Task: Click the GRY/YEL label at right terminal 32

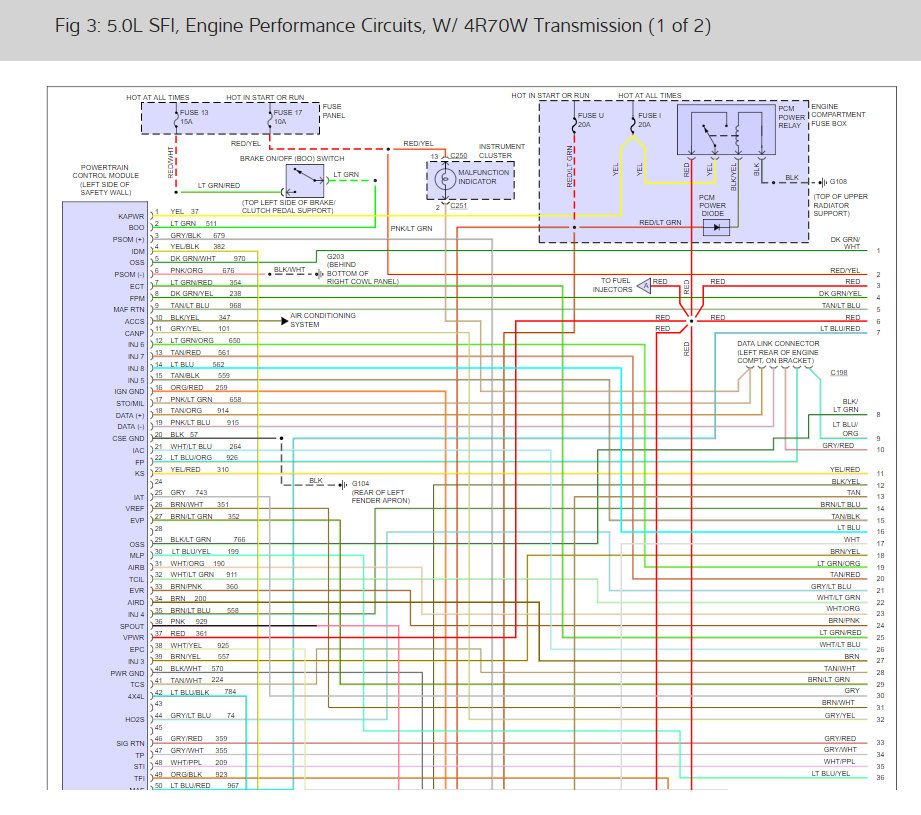Action: pyautogui.click(x=840, y=715)
